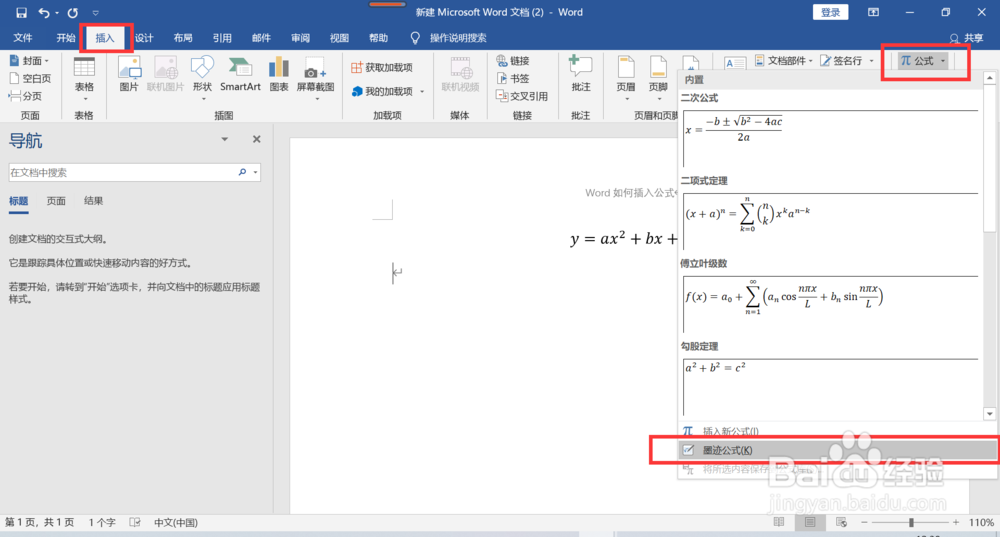This screenshot has width=1000, height=537.
Task: Click the spelling check status icon
Action: (135, 522)
